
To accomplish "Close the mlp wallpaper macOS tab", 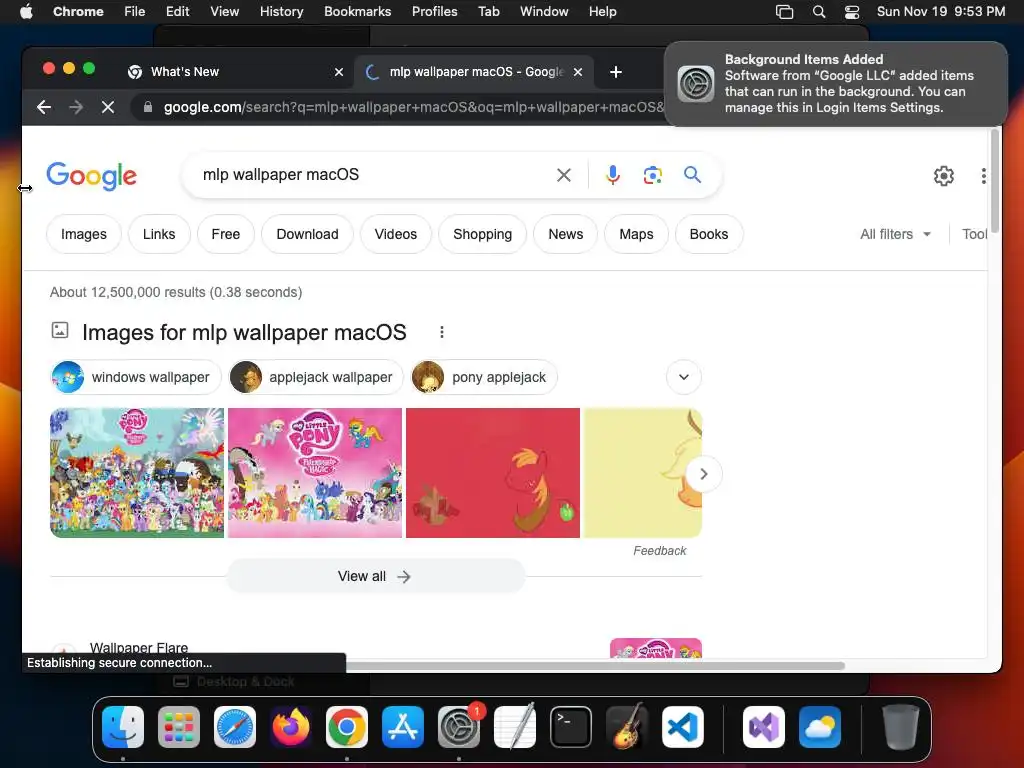I will [577, 72].
